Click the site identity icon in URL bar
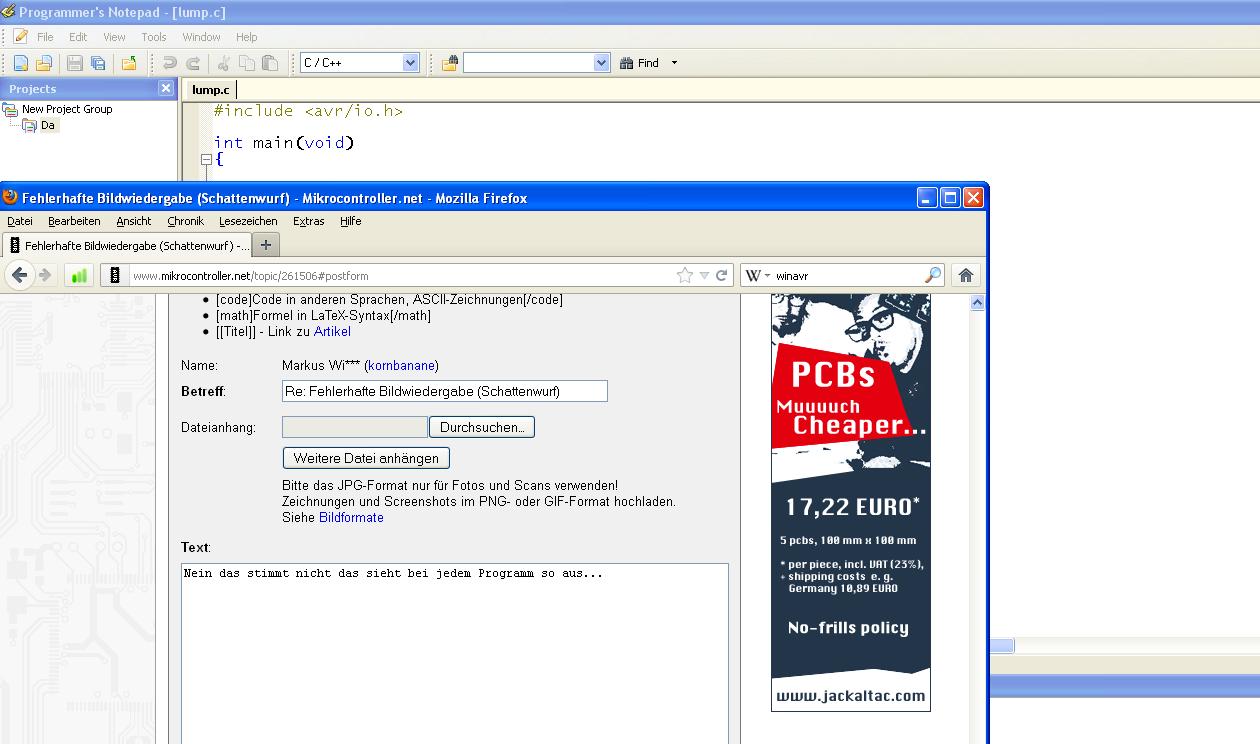The width and height of the screenshot is (1260, 744). (116, 275)
